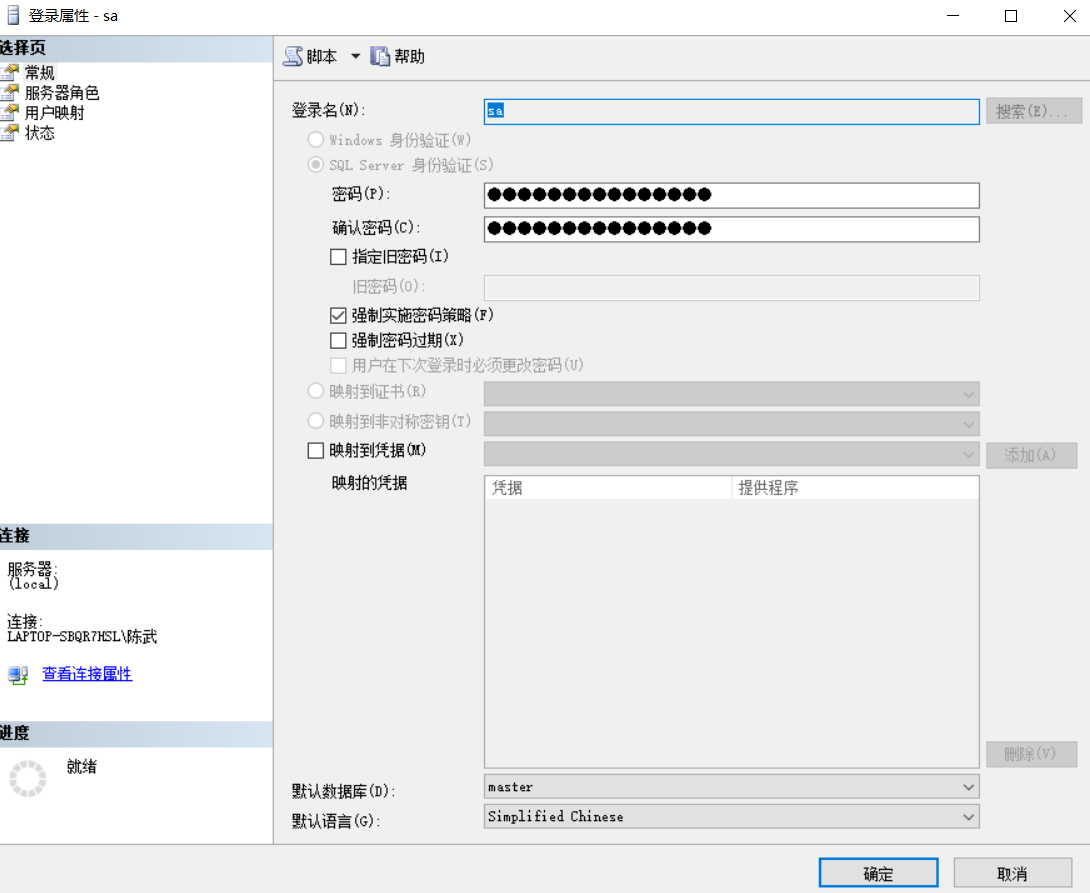
Task: Click the 状态 page icon
Action: point(10,132)
